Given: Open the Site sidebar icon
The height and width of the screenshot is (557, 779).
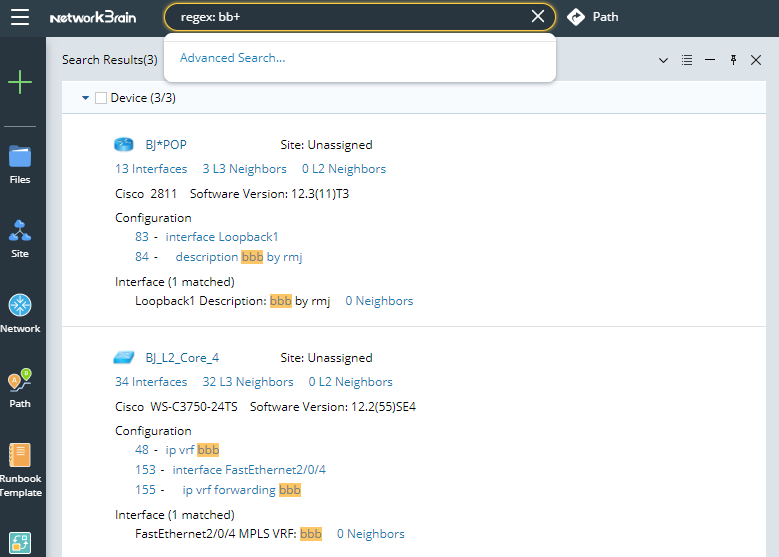Looking at the screenshot, I should coord(20,239).
